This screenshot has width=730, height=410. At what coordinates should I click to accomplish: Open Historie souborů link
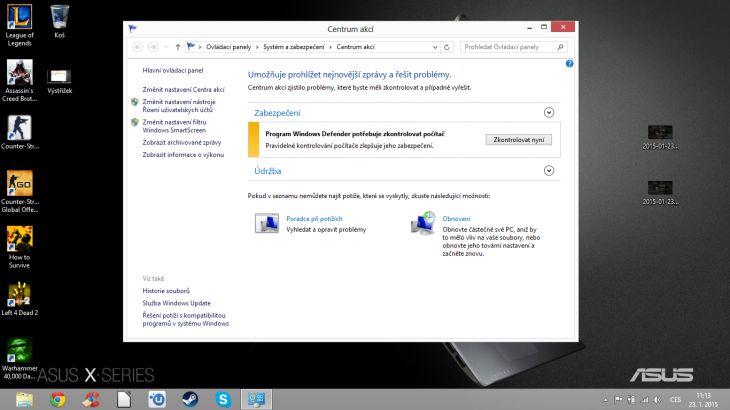pyautogui.click(x=166, y=291)
